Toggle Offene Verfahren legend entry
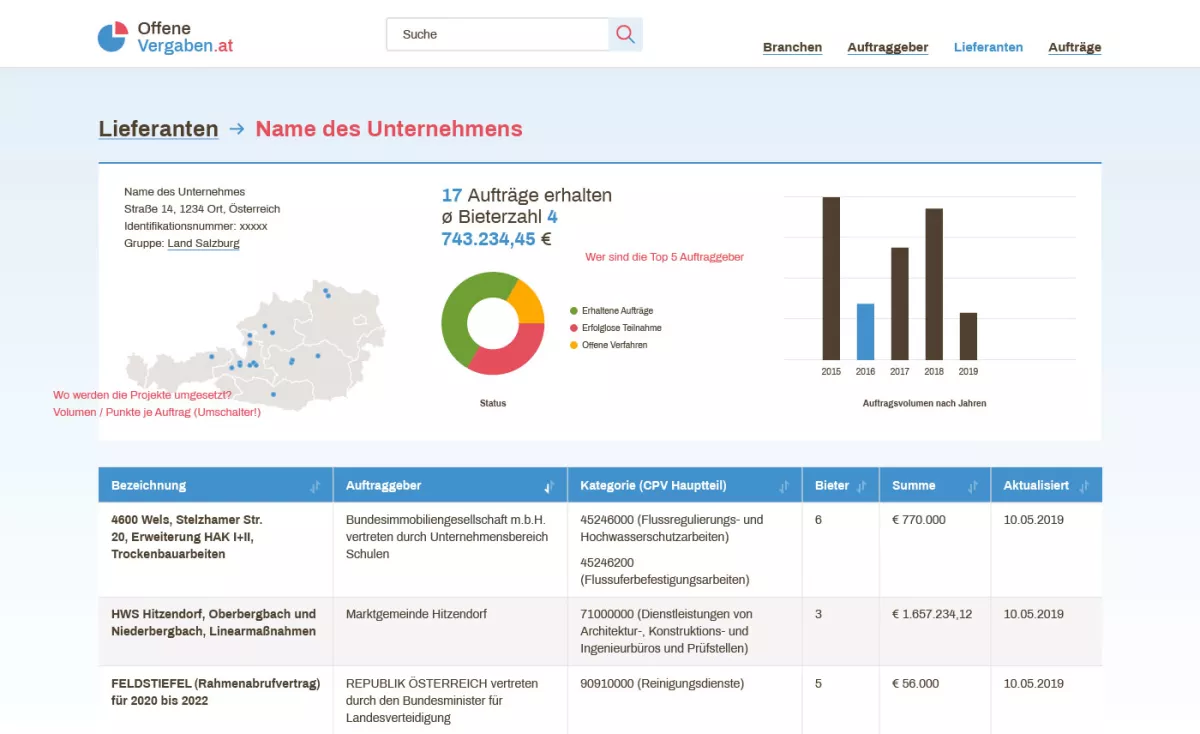The width and height of the screenshot is (1200, 734). click(x=613, y=345)
